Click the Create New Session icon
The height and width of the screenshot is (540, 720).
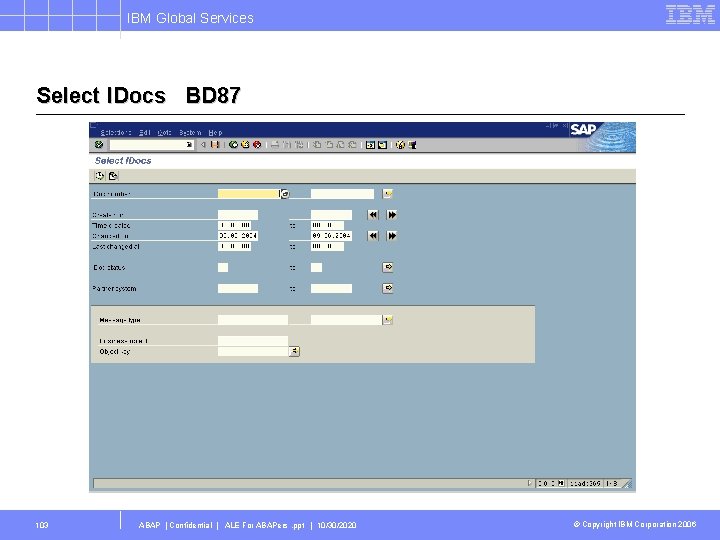click(371, 145)
